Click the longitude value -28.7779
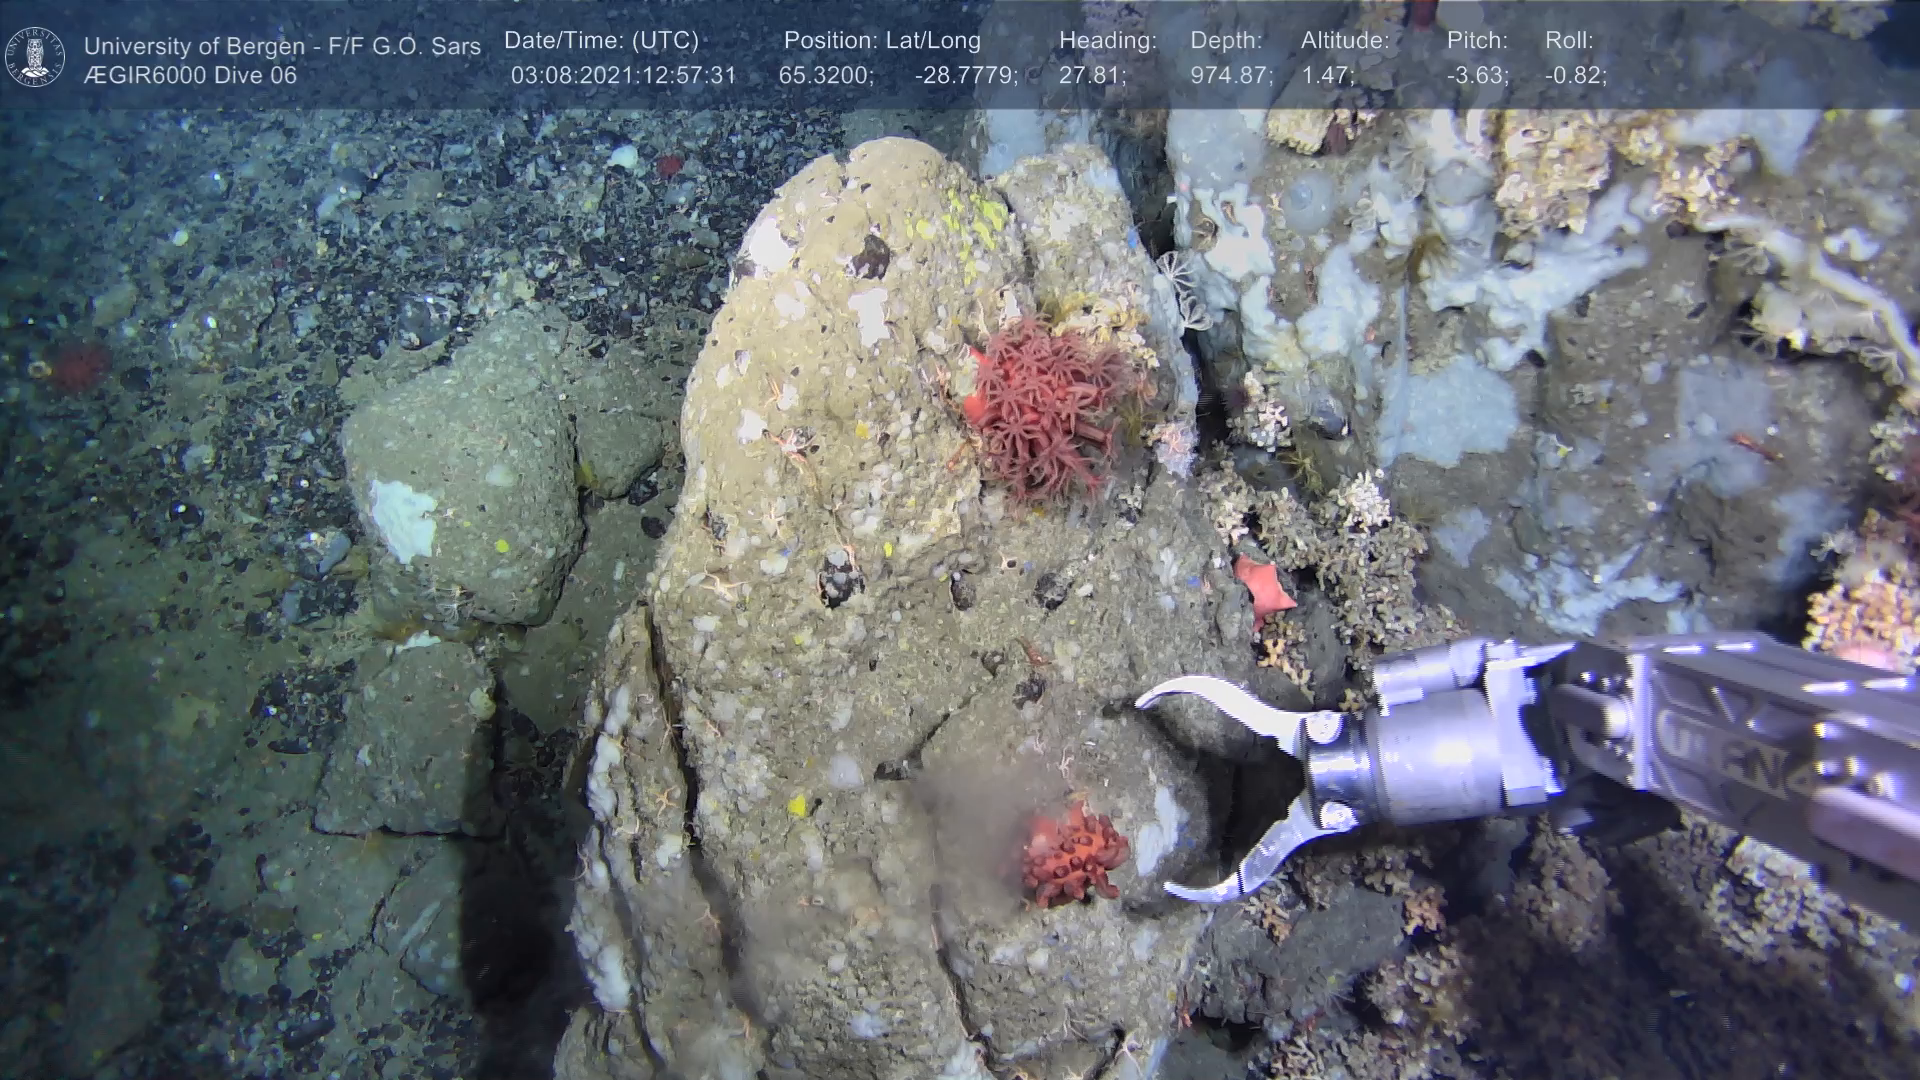1920x1080 pixels. 965,76
